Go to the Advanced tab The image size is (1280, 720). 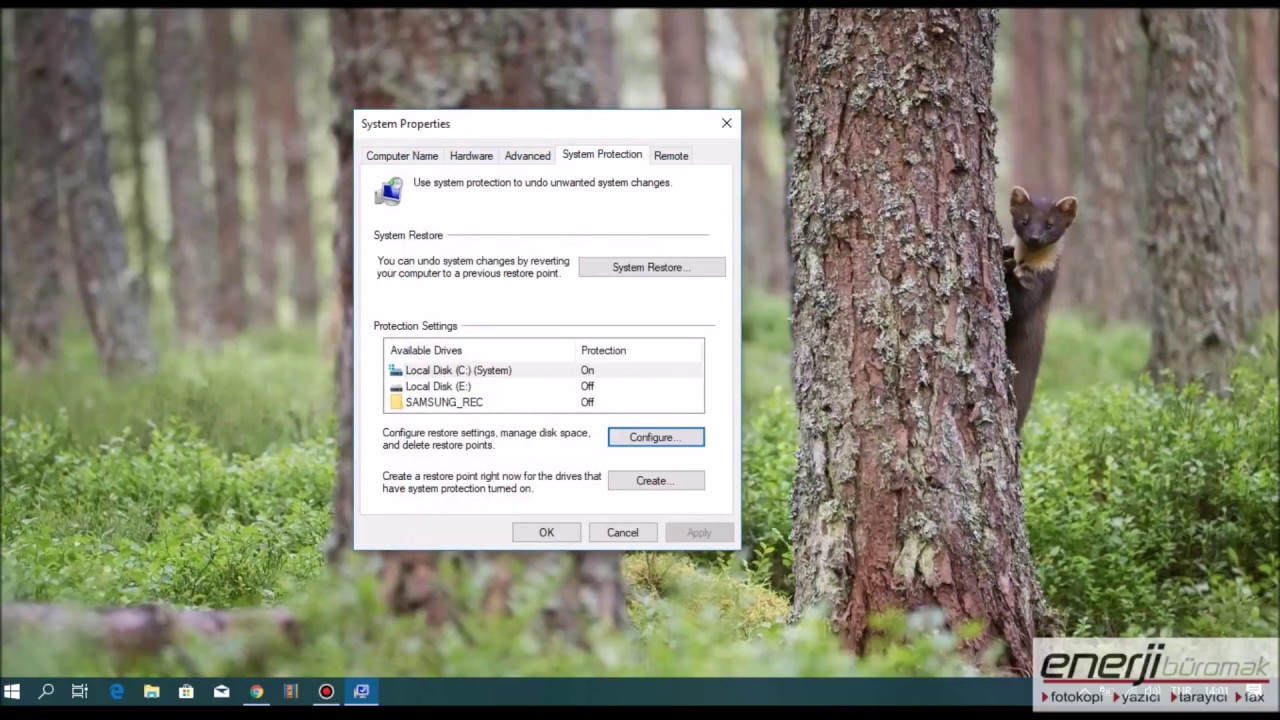pos(527,156)
